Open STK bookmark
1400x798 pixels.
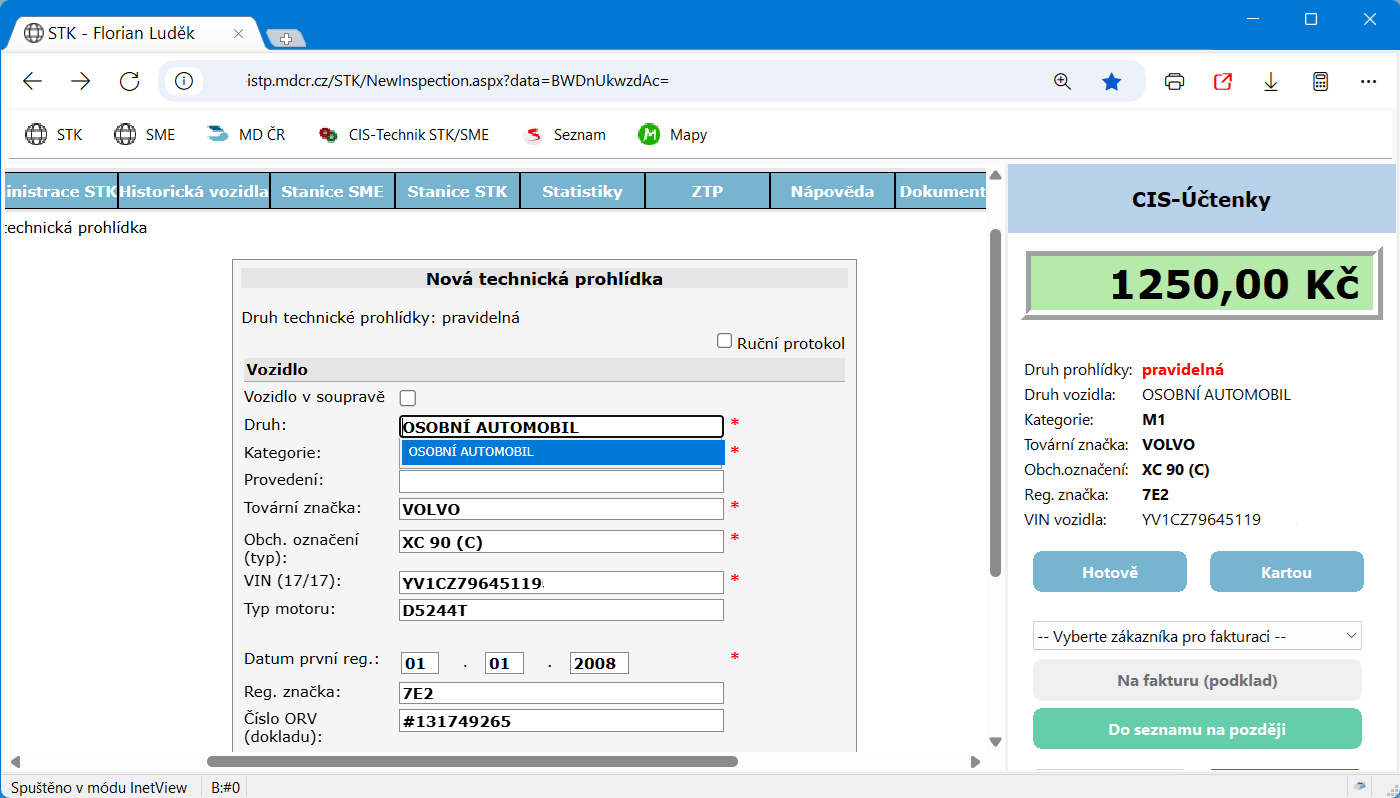[x=54, y=134]
